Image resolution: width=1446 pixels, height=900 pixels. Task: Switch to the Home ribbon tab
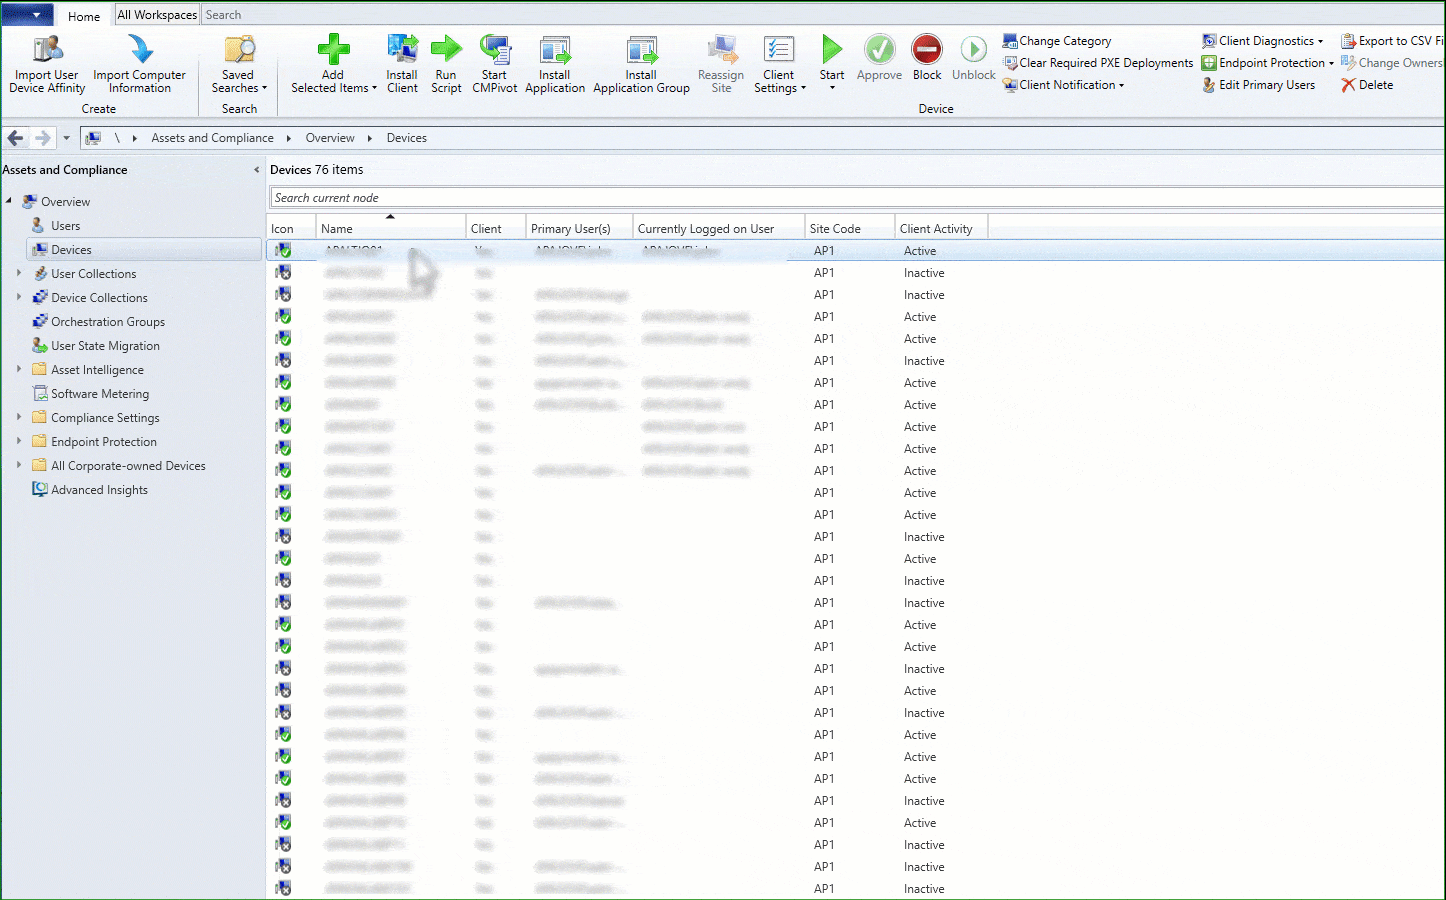pyautogui.click(x=84, y=16)
